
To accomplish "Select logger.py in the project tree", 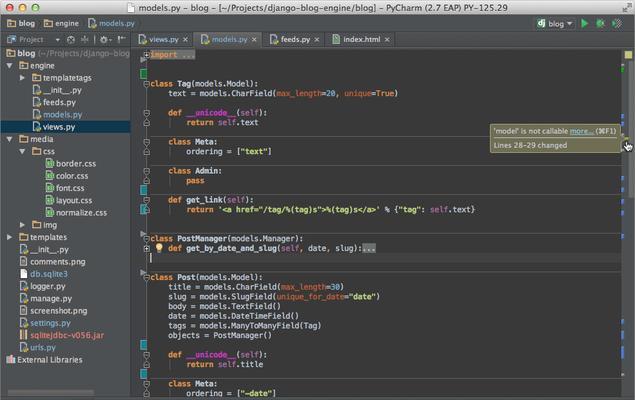I will (x=43, y=286).
